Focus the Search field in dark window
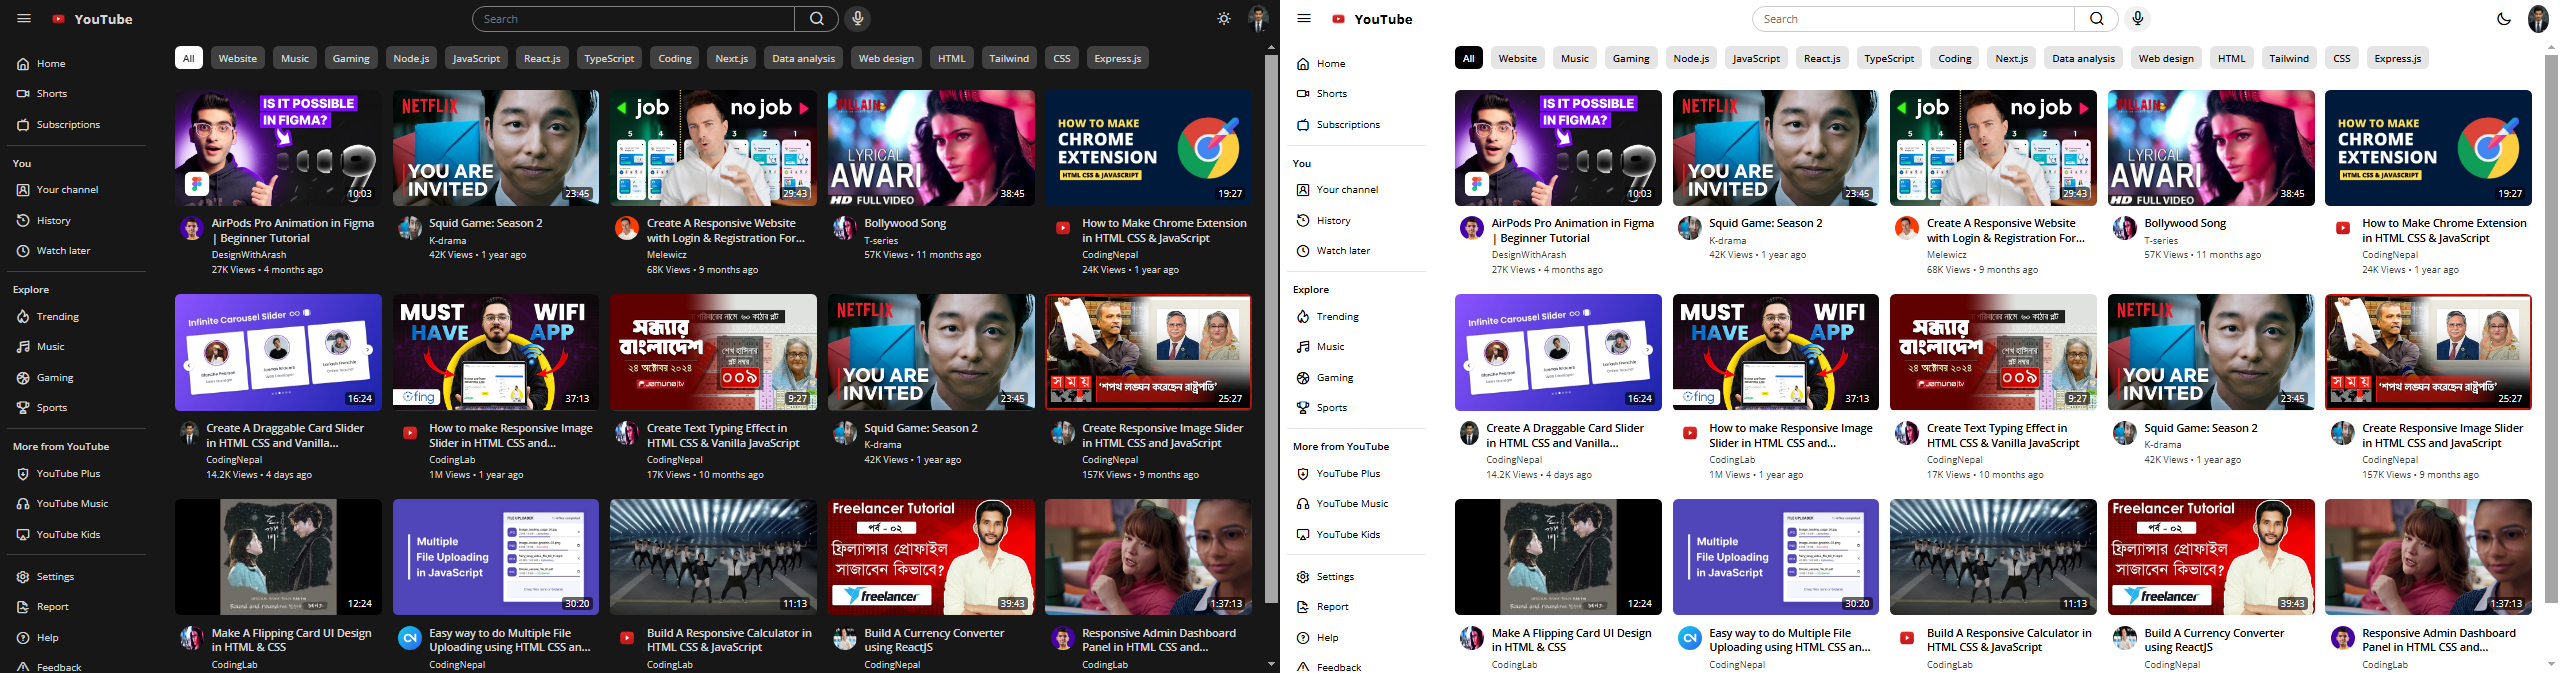This screenshot has width=2560, height=673. (x=634, y=19)
